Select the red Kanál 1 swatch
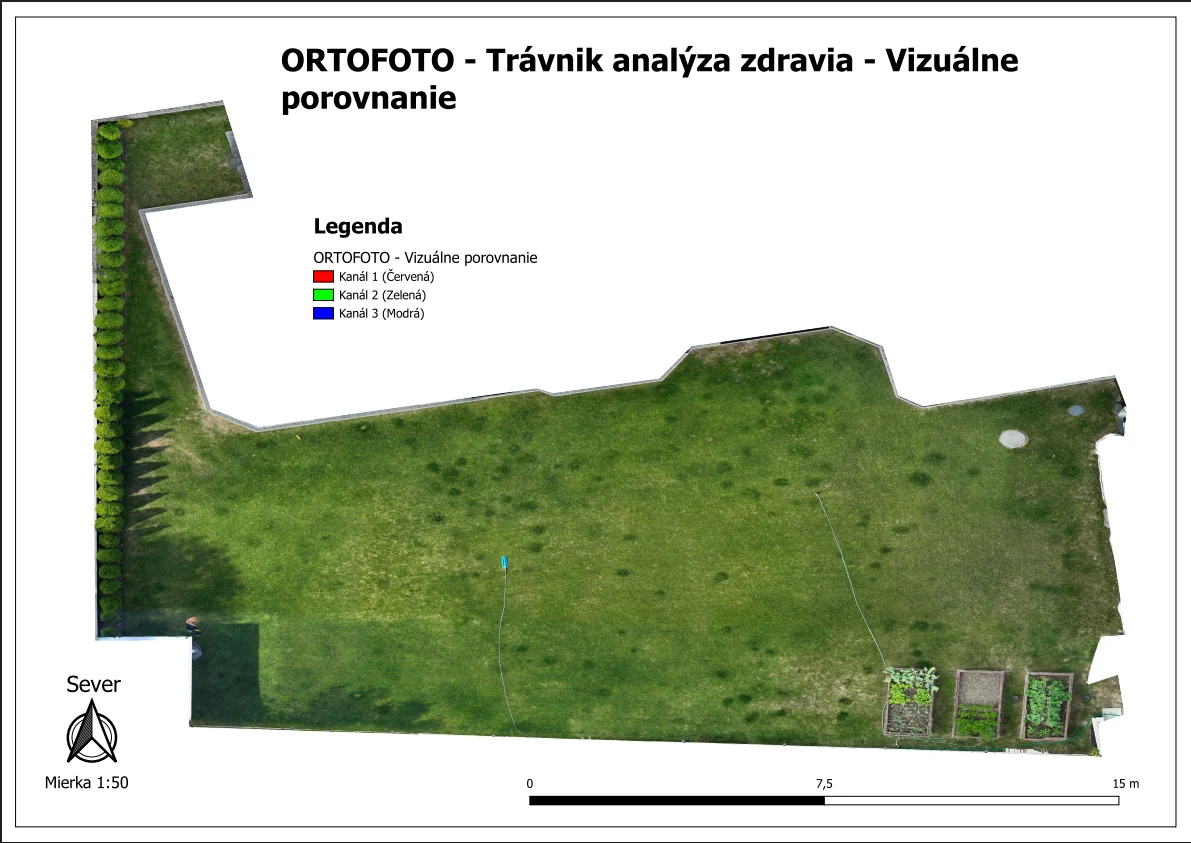1191x843 pixels. click(324, 276)
